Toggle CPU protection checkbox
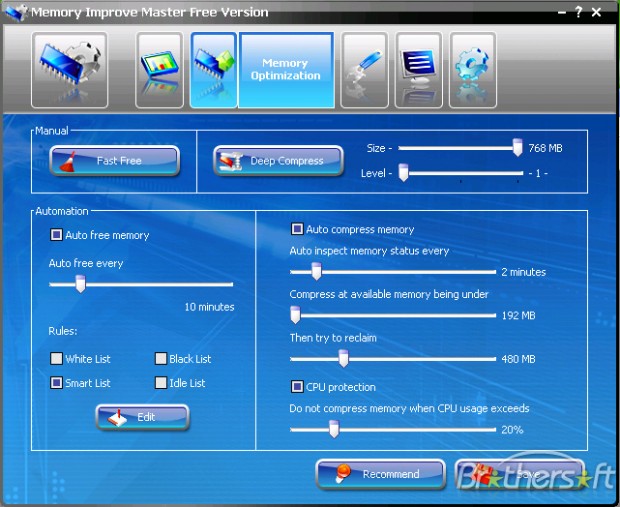 [297, 386]
